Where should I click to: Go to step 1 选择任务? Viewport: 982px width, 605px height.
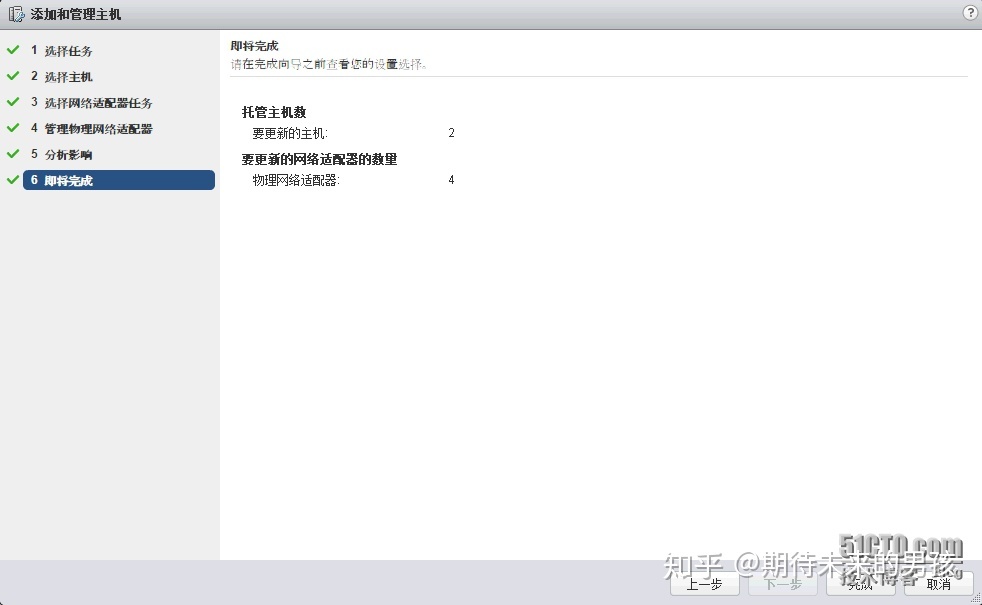point(61,51)
